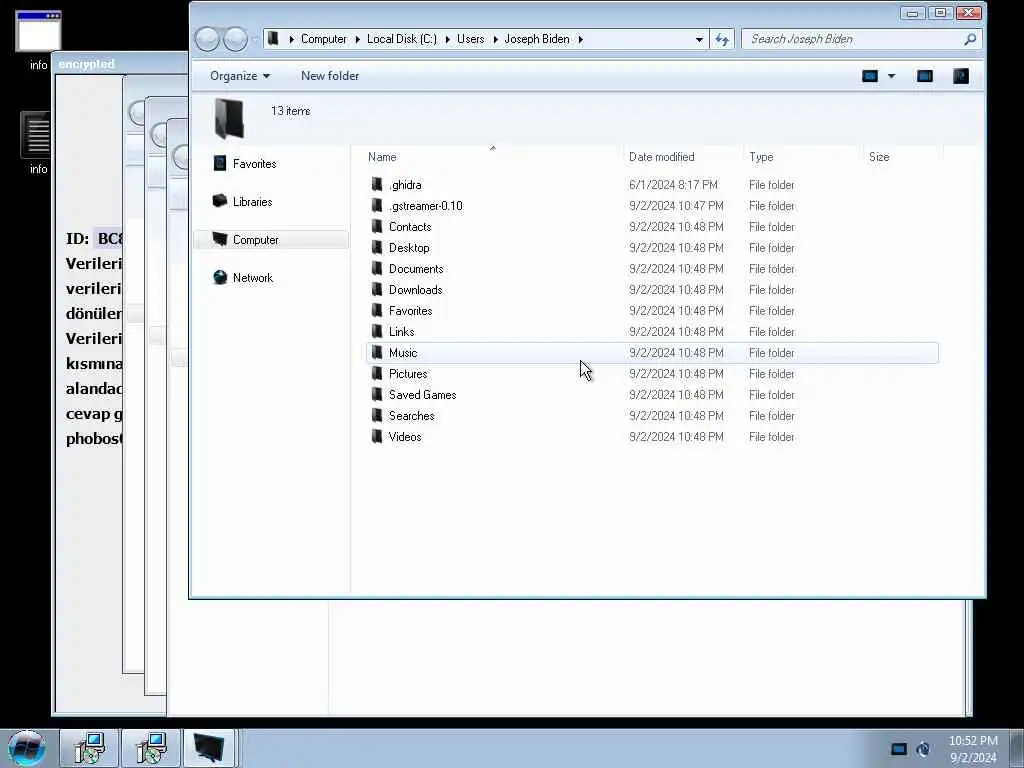Click the info desktop icon with window image
This screenshot has height=768, width=1024.
(x=38, y=40)
